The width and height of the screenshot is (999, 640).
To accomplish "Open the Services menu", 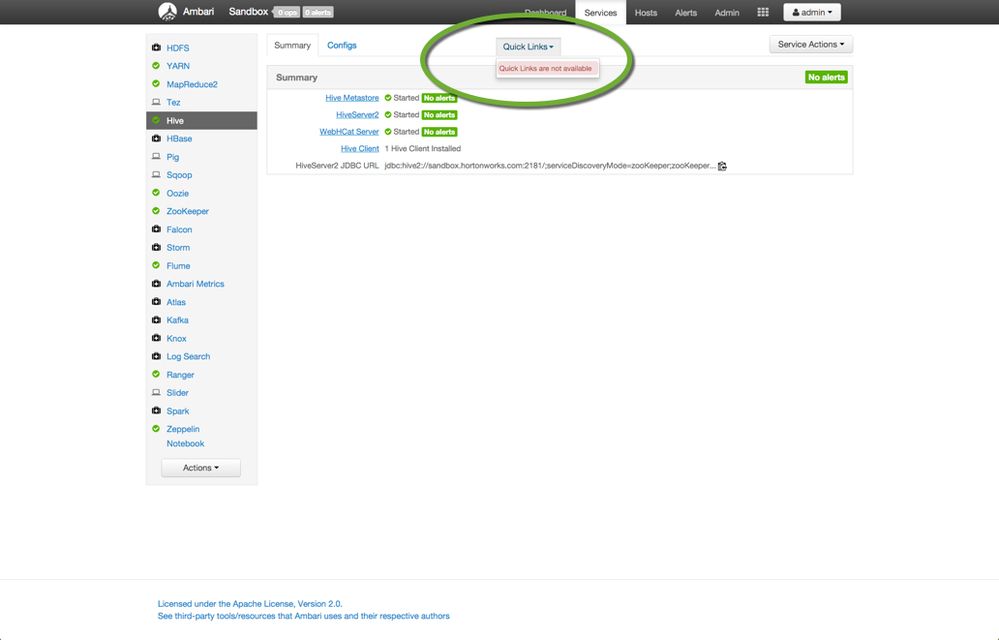I will 601,12.
